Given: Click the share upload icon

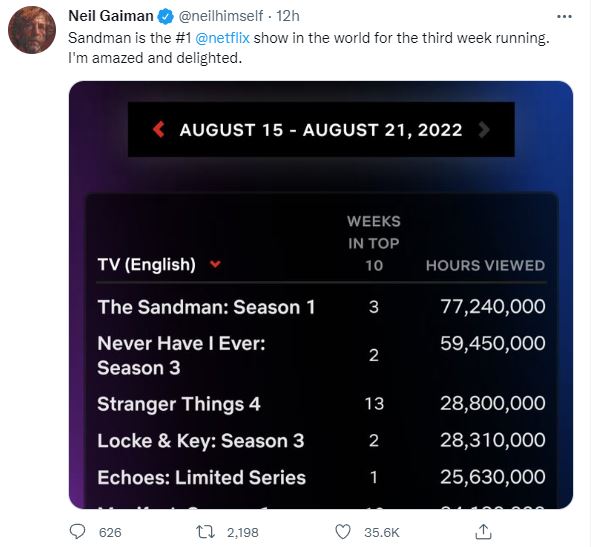Looking at the screenshot, I should [x=483, y=532].
